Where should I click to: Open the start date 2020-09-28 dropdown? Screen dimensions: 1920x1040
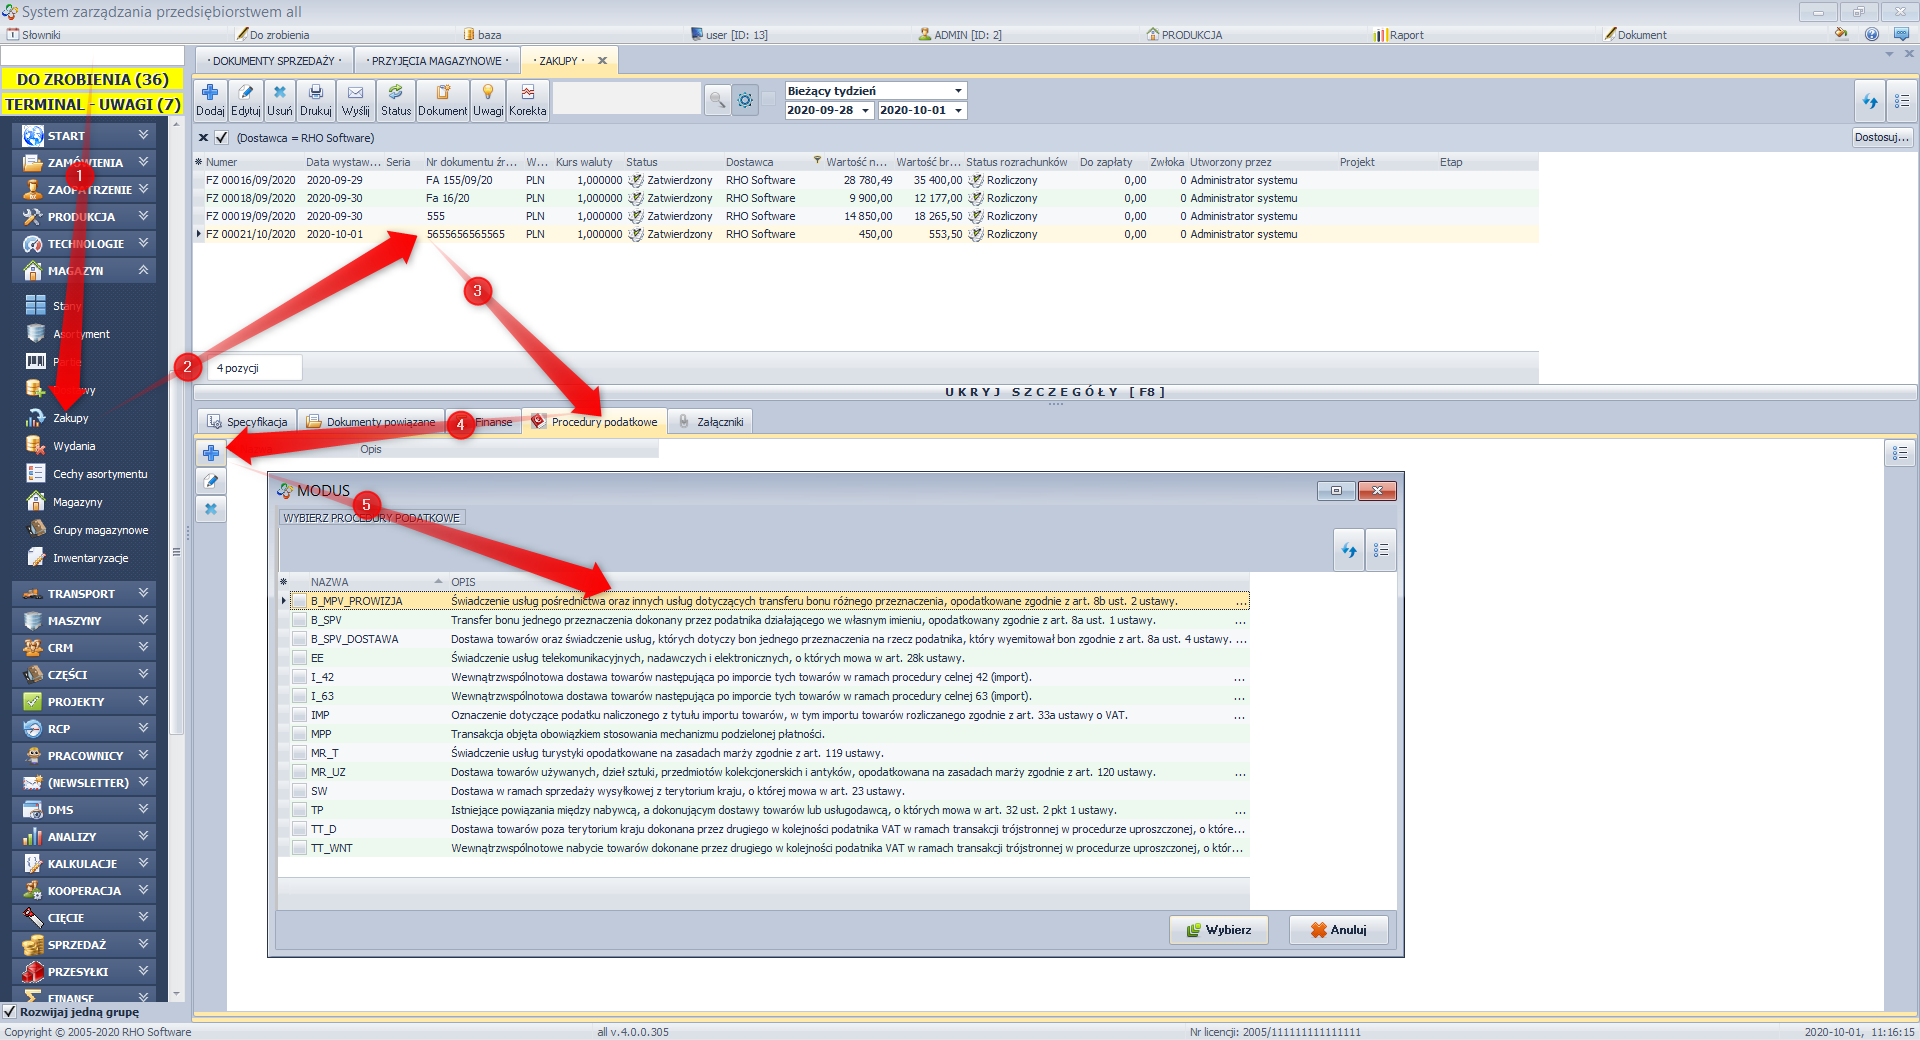pos(865,111)
